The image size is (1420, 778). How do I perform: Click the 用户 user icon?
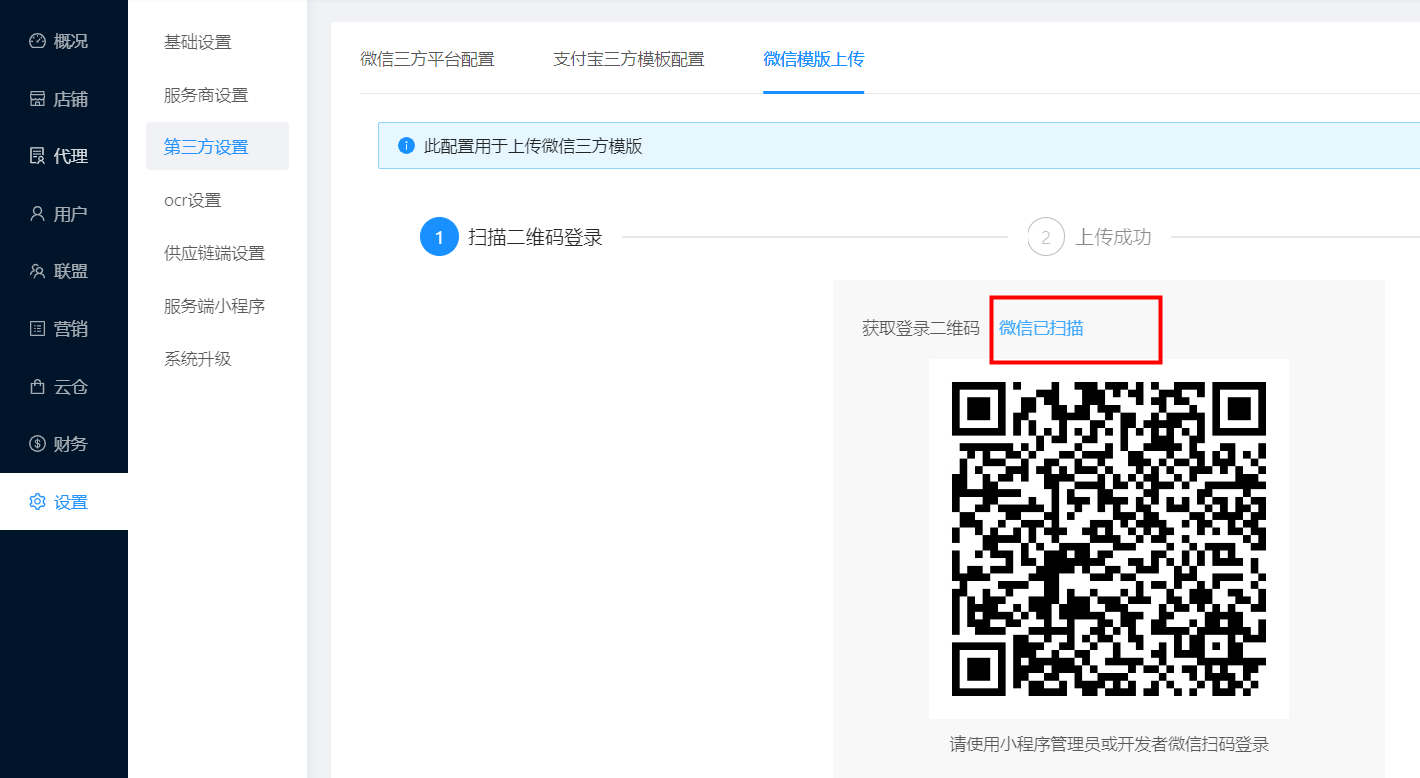[38, 214]
